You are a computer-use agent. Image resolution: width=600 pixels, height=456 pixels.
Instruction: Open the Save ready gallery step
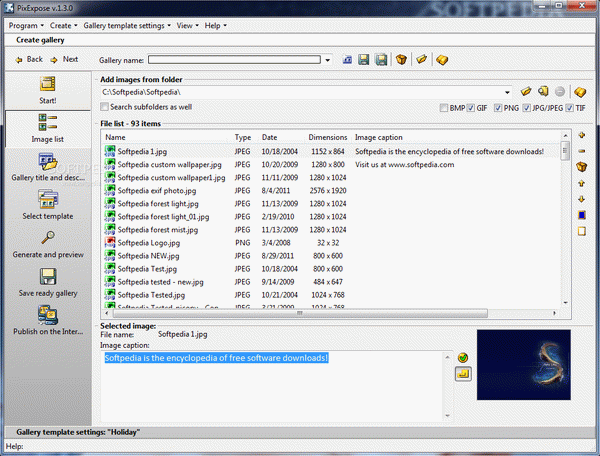pyautogui.click(x=48, y=283)
